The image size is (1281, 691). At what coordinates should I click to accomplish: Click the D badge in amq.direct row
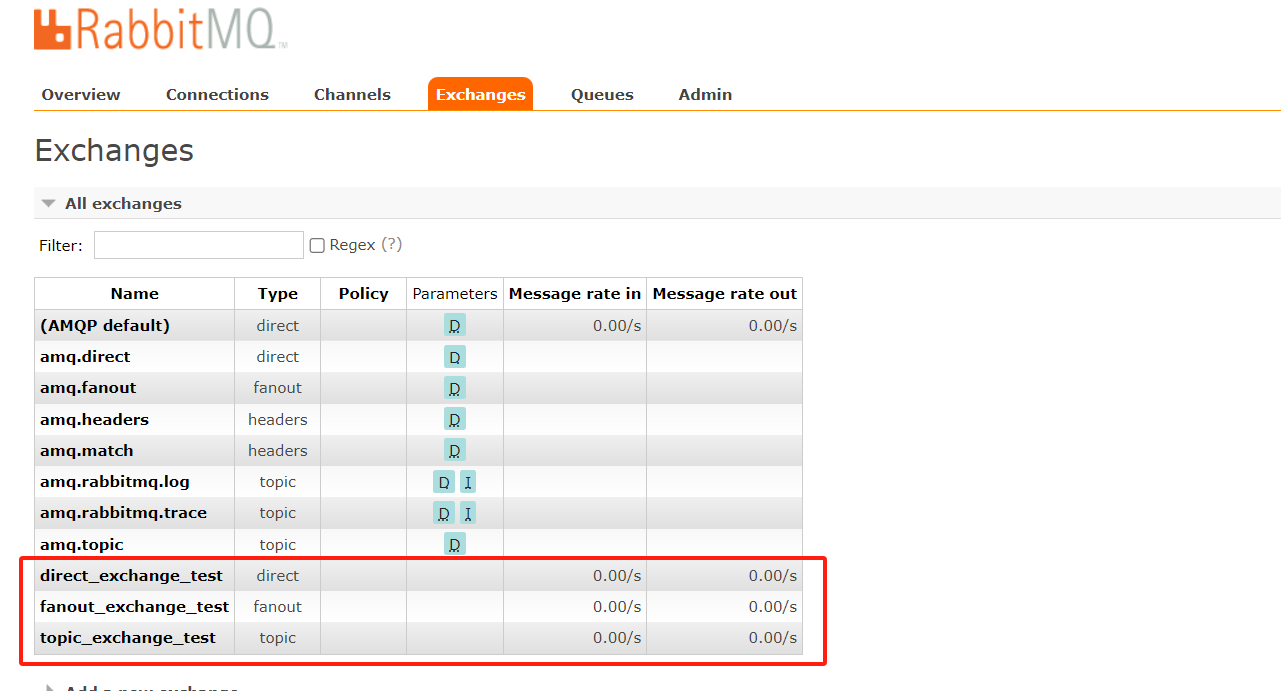click(x=455, y=357)
